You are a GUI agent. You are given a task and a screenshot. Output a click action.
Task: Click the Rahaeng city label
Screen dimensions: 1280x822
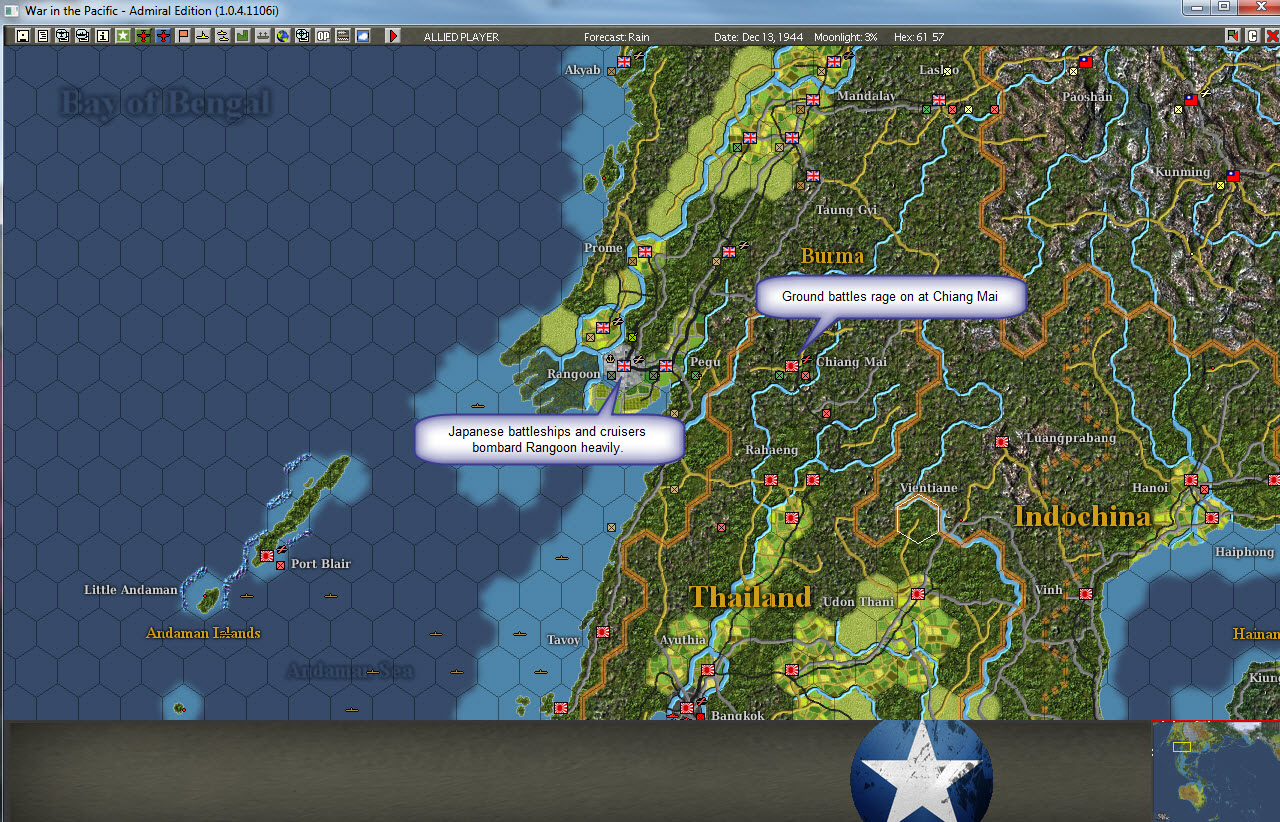tap(771, 450)
